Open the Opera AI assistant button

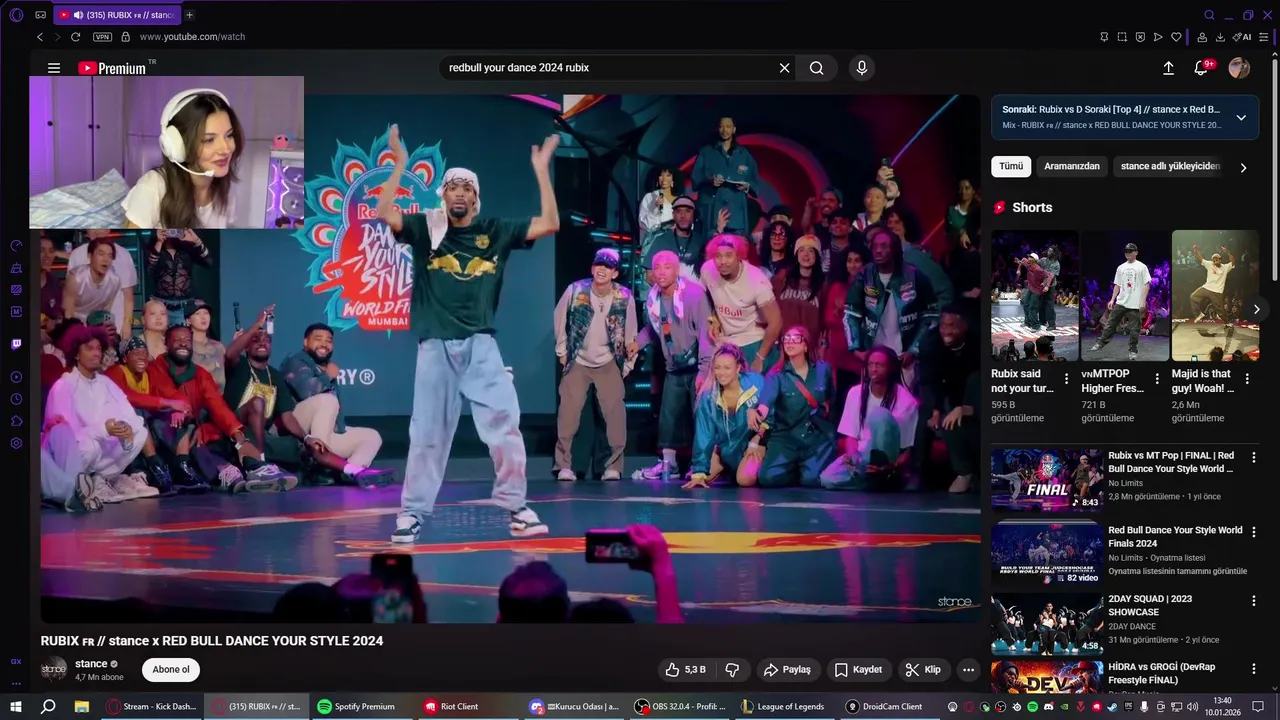click(1242, 37)
